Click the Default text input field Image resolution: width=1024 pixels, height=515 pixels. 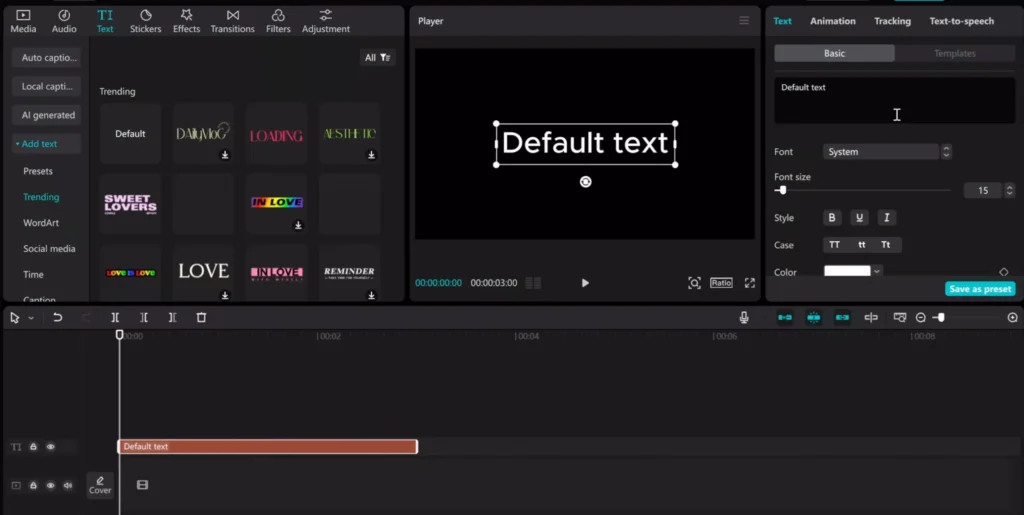point(894,101)
